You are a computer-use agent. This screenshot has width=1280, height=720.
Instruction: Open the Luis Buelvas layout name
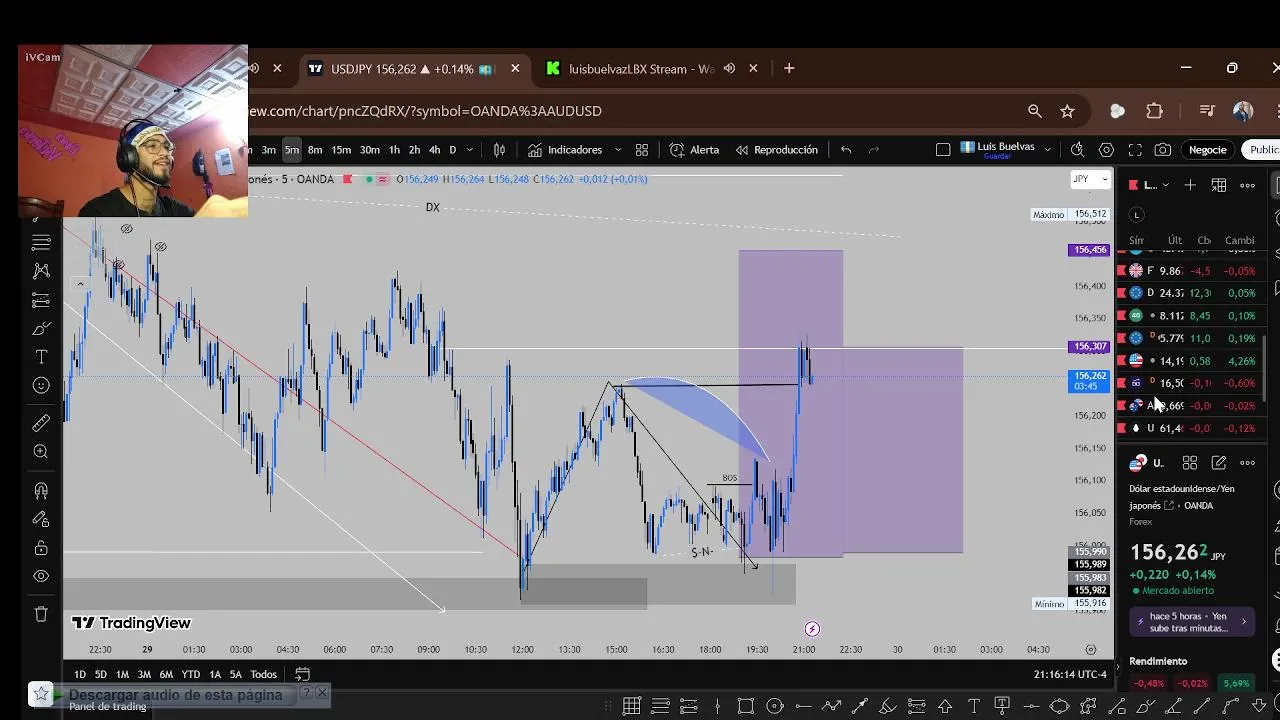click(x=998, y=149)
